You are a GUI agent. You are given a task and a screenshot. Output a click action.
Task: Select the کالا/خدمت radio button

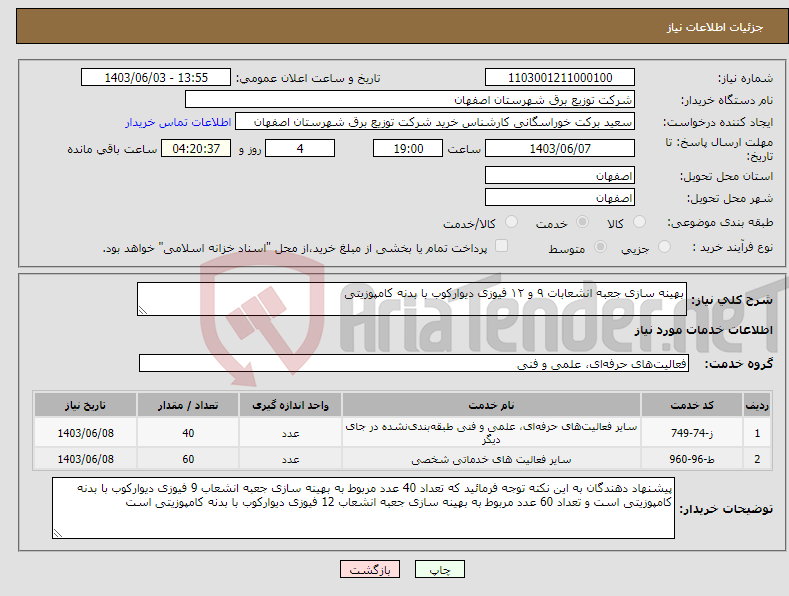511,222
